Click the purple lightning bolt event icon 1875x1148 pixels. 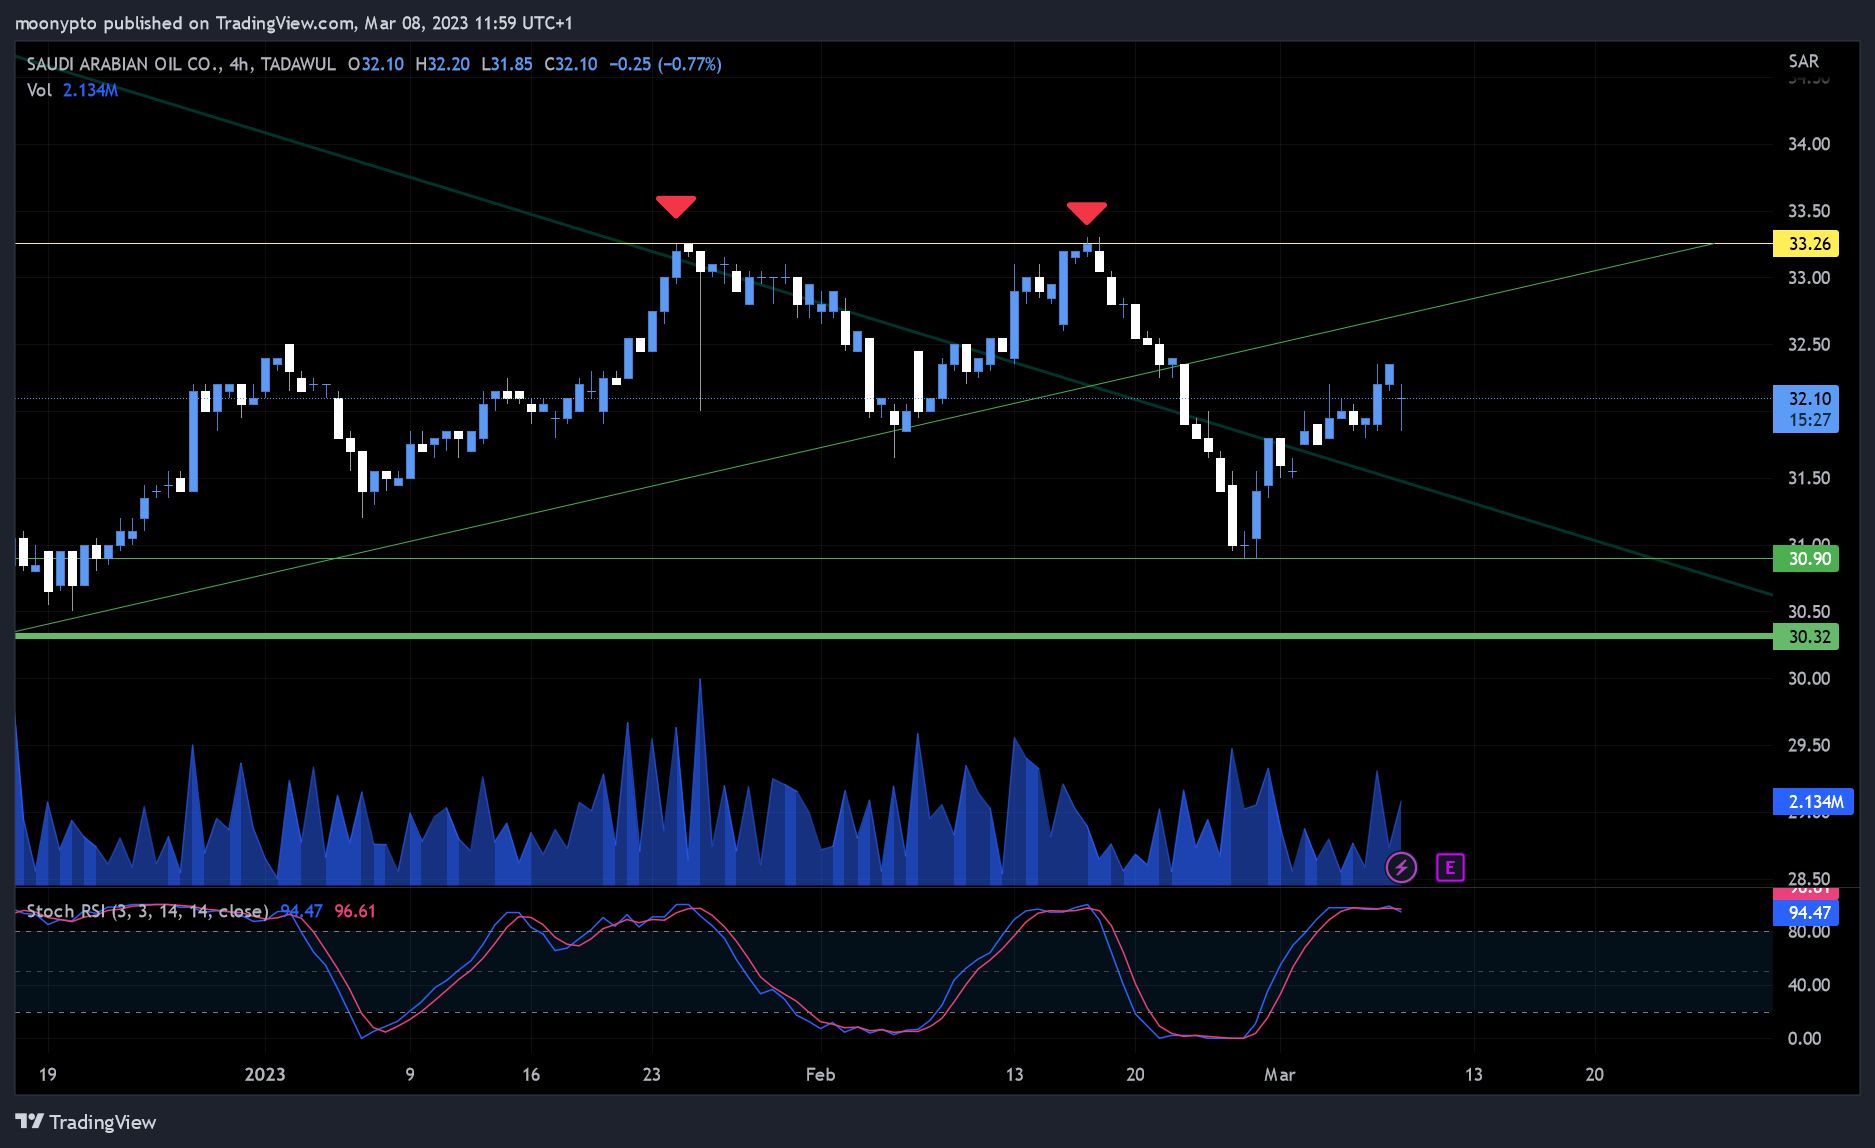pos(1401,867)
